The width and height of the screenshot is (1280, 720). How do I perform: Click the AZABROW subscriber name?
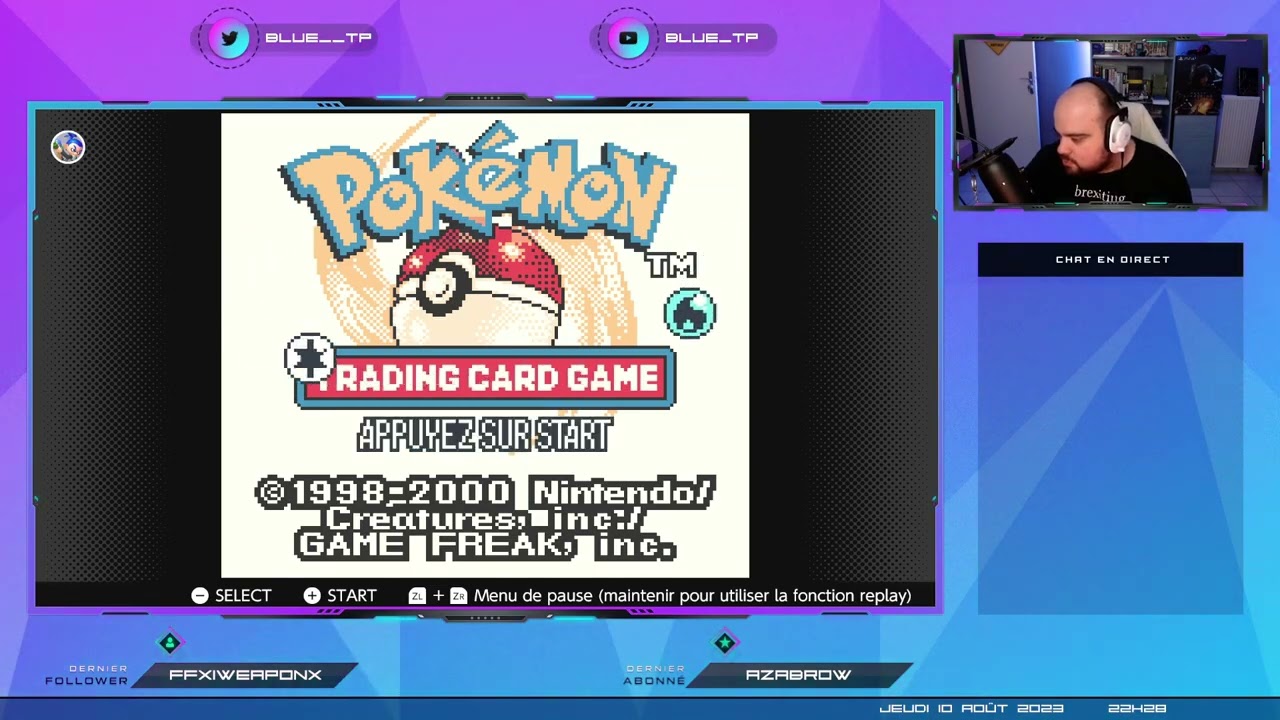coord(798,675)
